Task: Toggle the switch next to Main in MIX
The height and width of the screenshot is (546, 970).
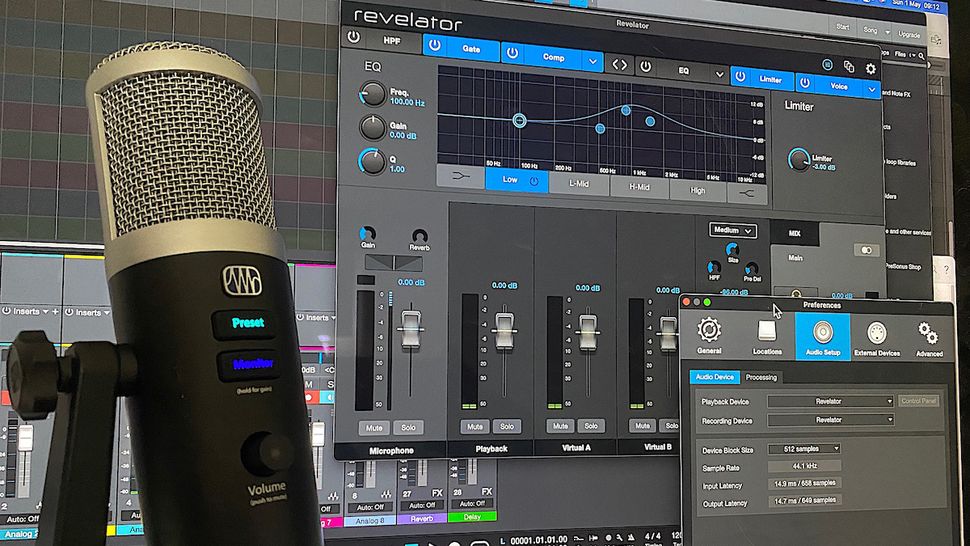Action: (865, 250)
